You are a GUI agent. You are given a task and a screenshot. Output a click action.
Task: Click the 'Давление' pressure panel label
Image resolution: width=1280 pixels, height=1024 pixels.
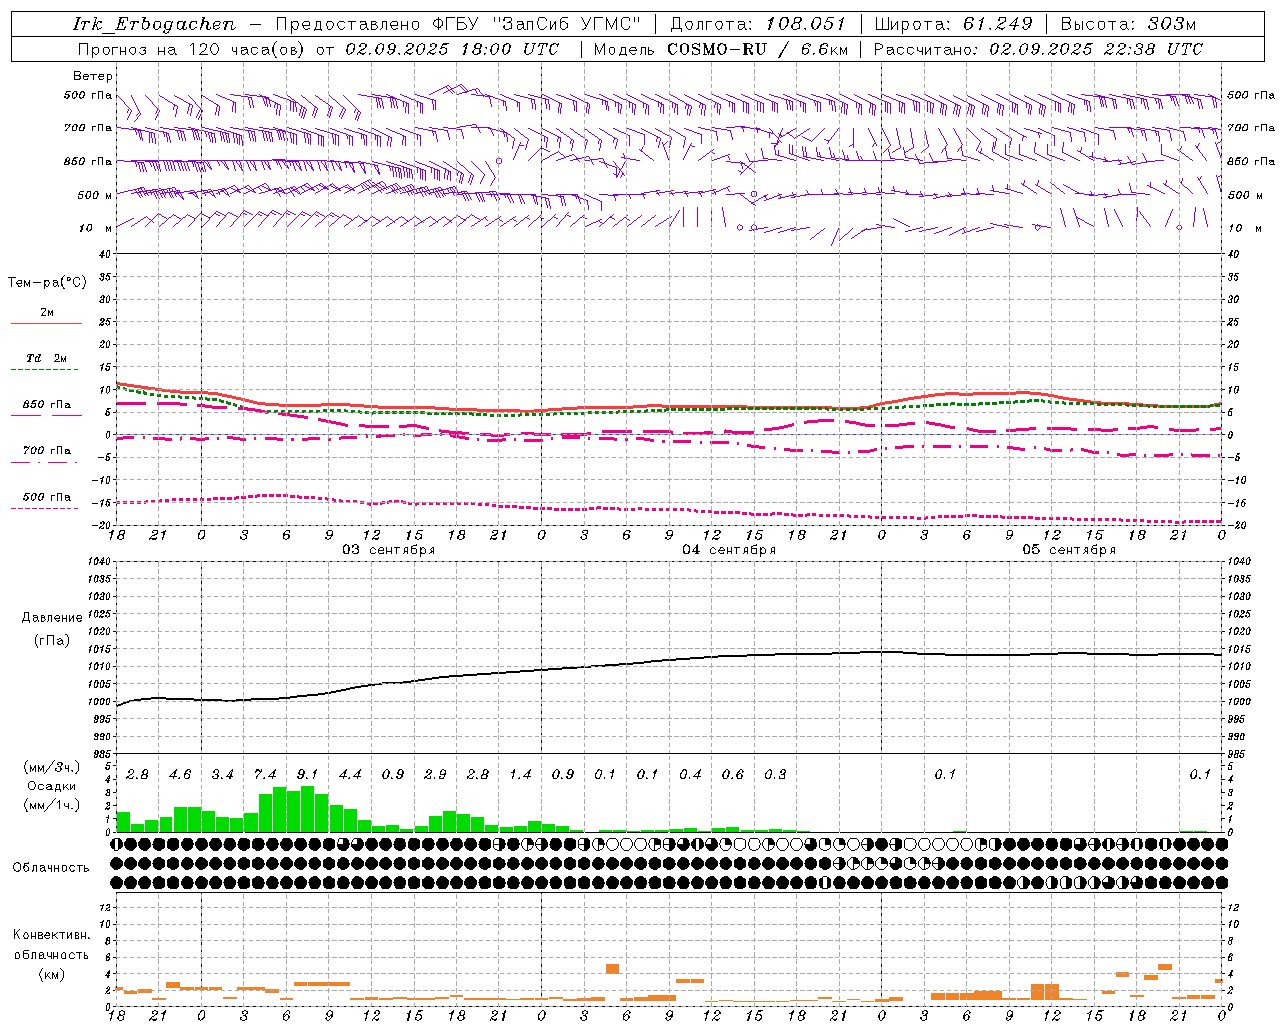52,618
